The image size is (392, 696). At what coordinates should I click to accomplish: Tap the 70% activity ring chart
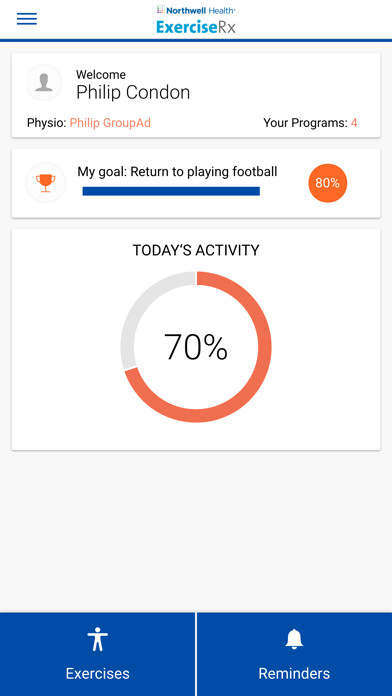196,347
